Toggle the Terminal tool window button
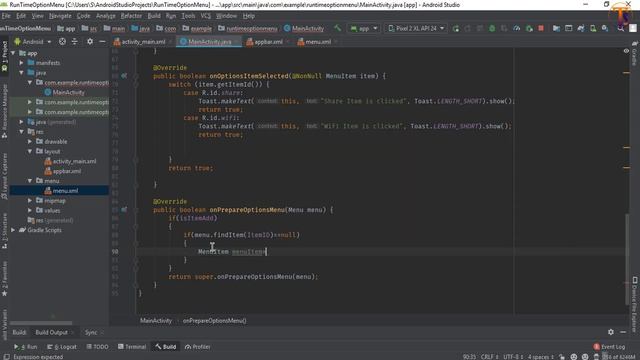The height and width of the screenshot is (360, 640). pyautogui.click(x=132, y=347)
